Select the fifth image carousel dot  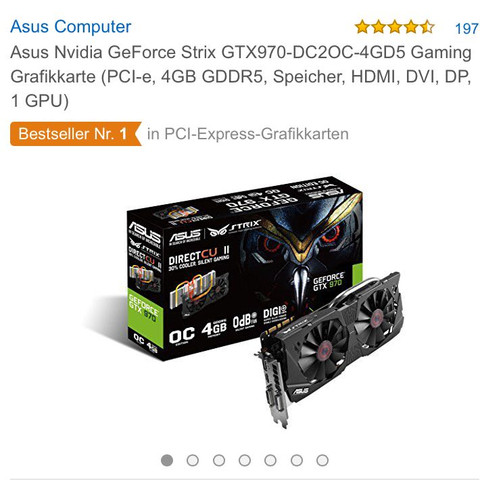[270, 460]
